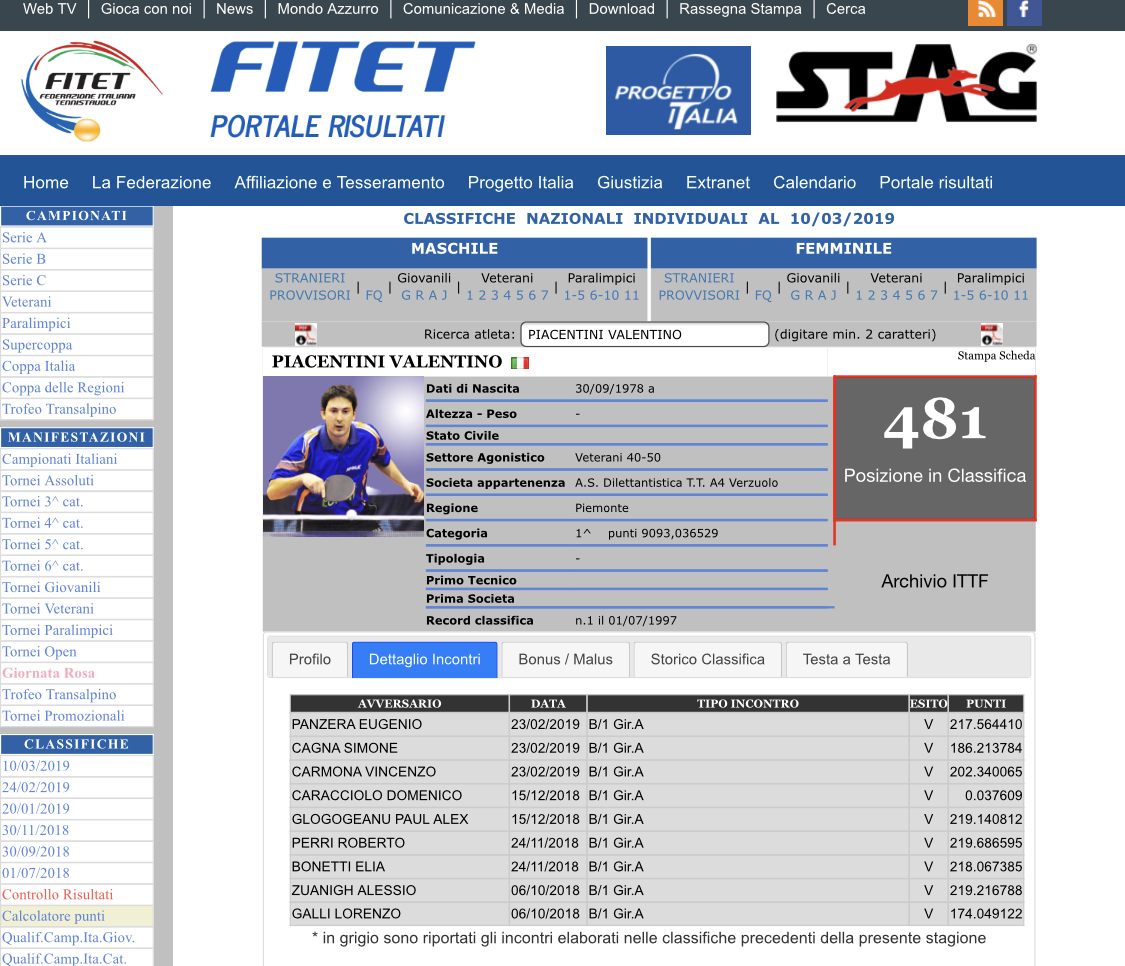Click Valentino Piacentini's player photo

(x=343, y=455)
